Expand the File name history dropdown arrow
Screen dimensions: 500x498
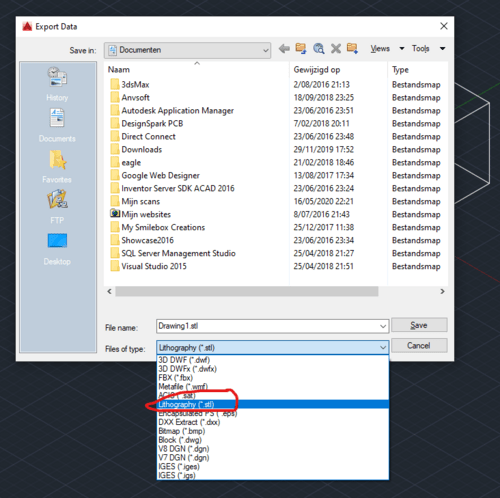click(383, 326)
